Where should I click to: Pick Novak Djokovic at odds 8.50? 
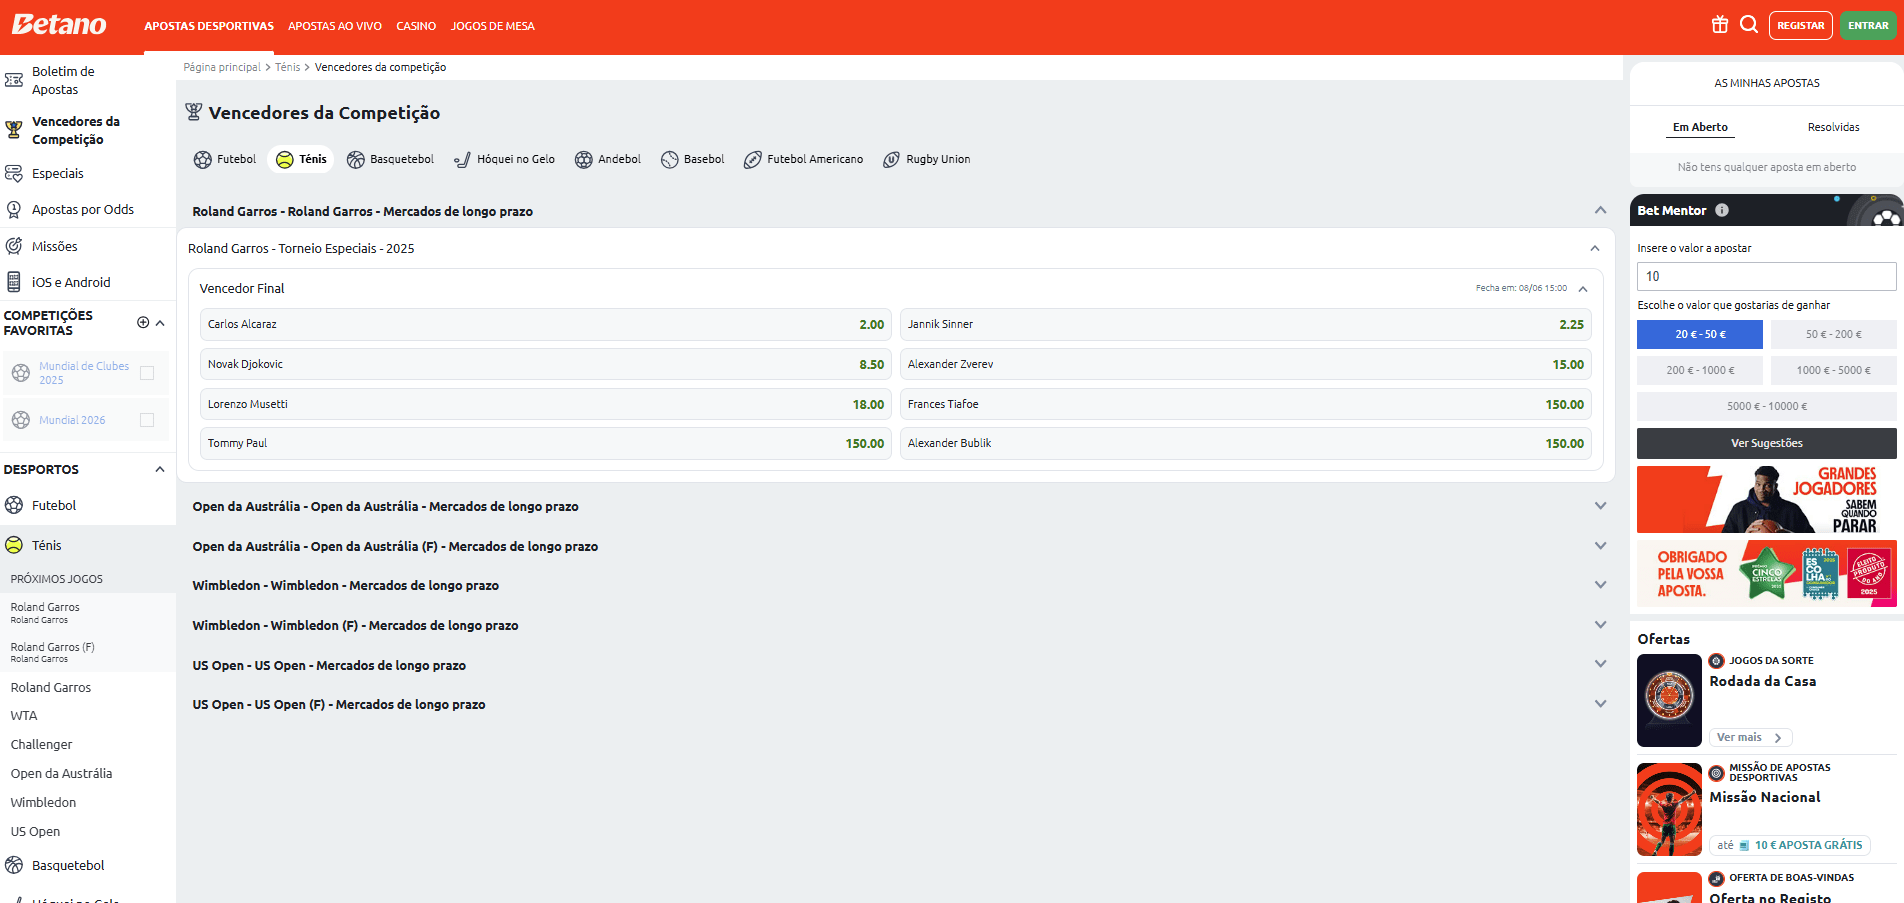[546, 364]
